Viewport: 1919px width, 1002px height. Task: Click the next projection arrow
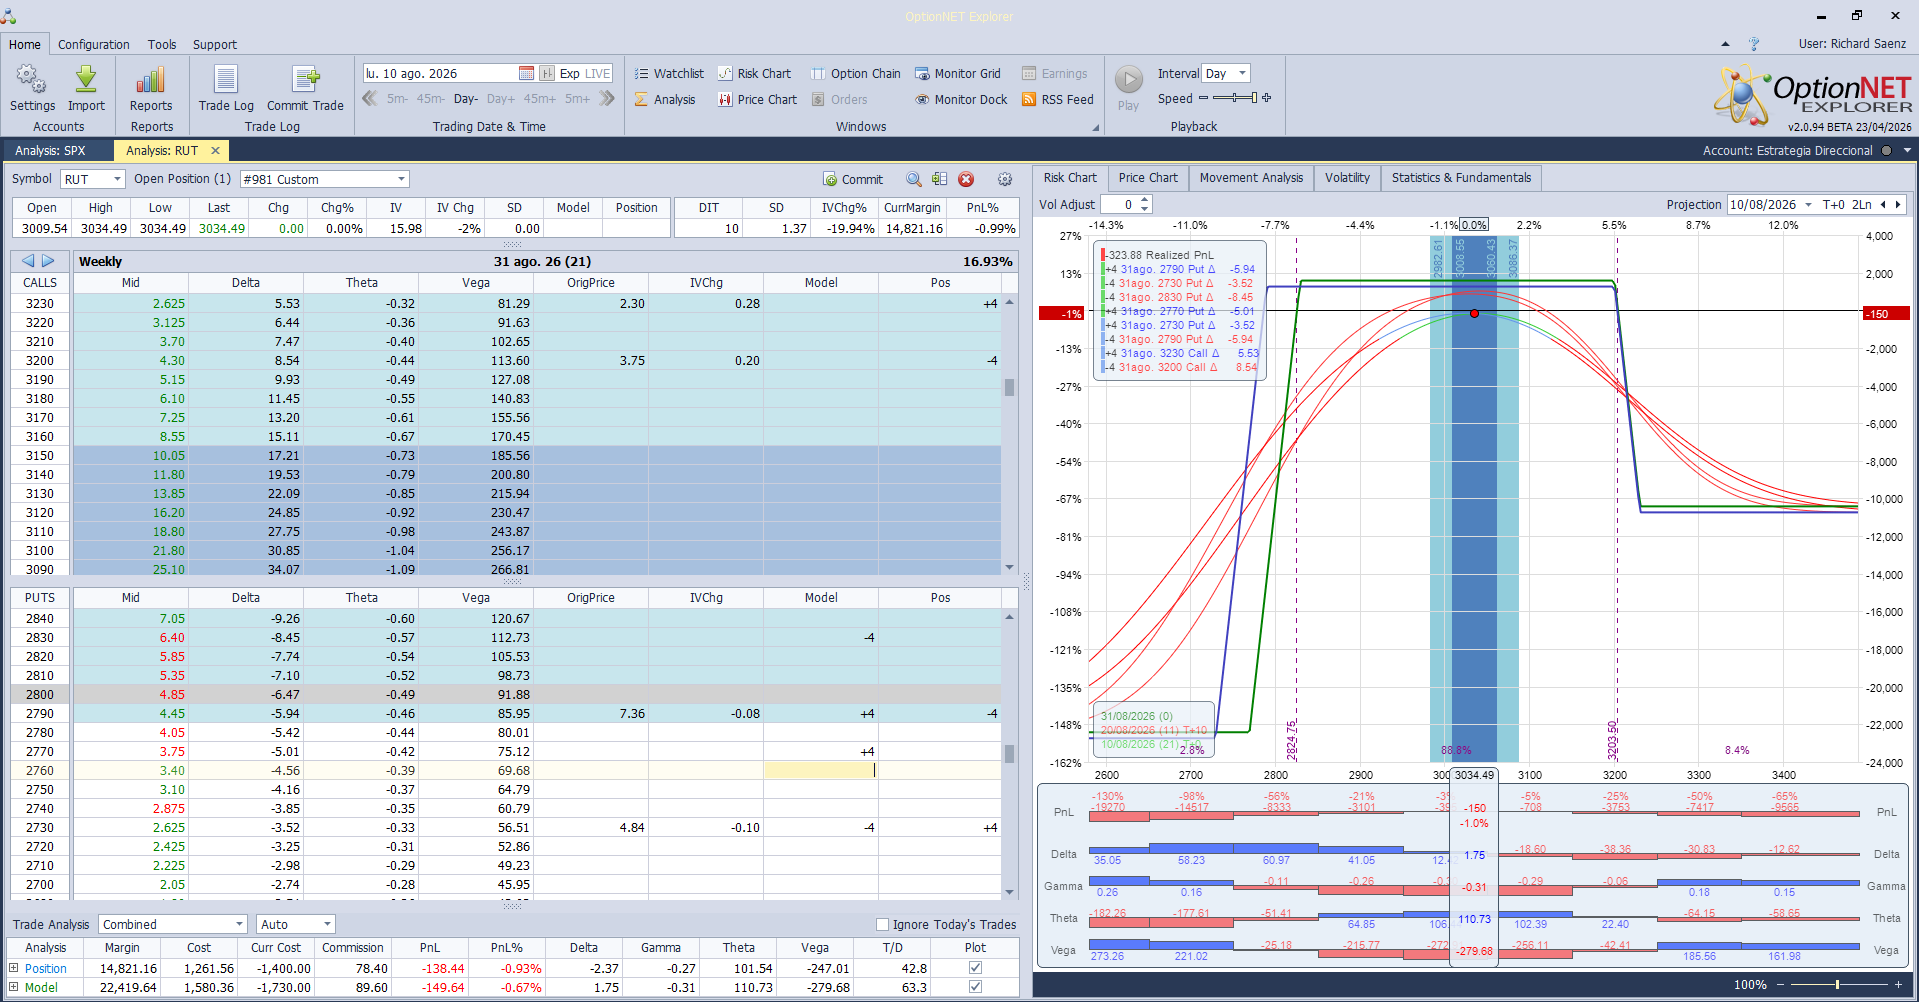point(1898,204)
